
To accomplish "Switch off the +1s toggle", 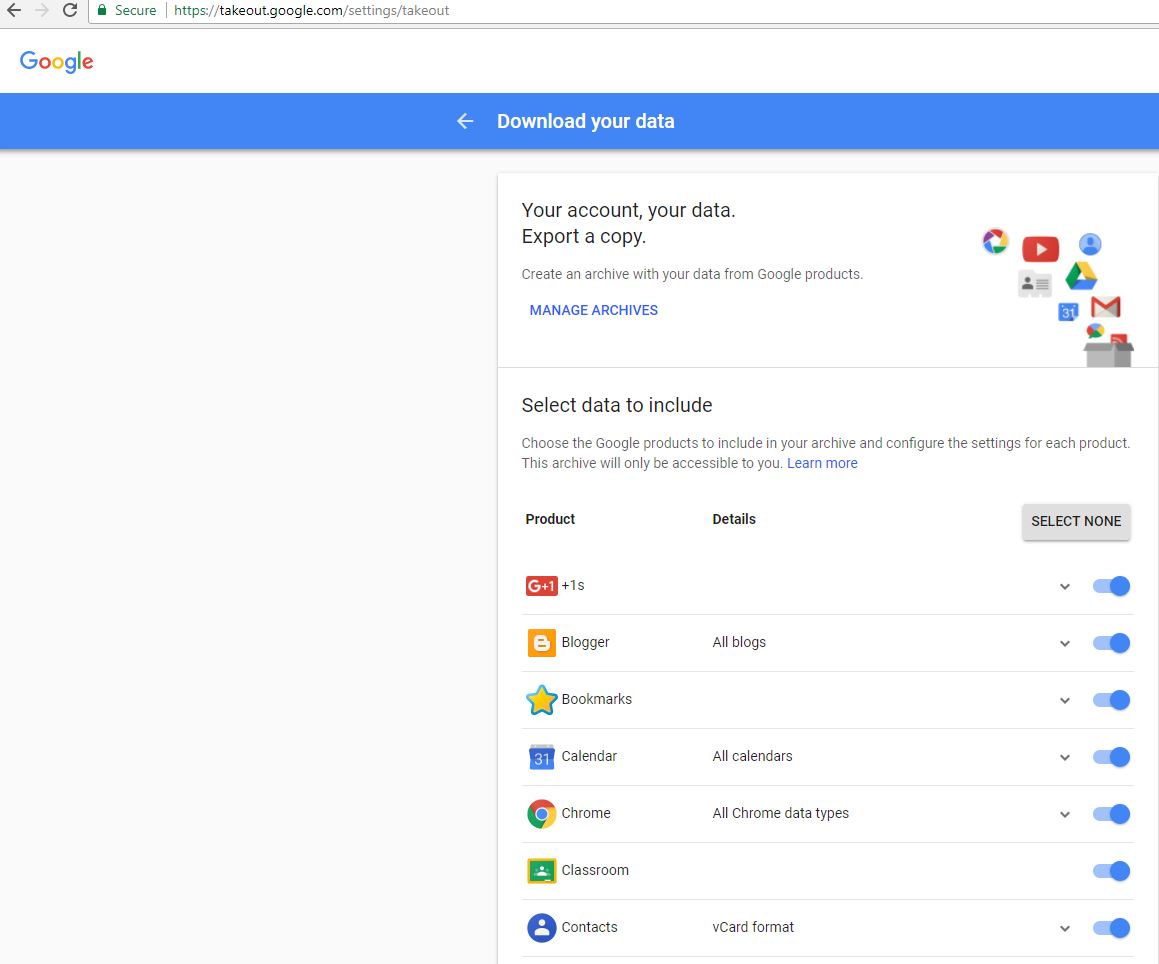I will point(1111,586).
